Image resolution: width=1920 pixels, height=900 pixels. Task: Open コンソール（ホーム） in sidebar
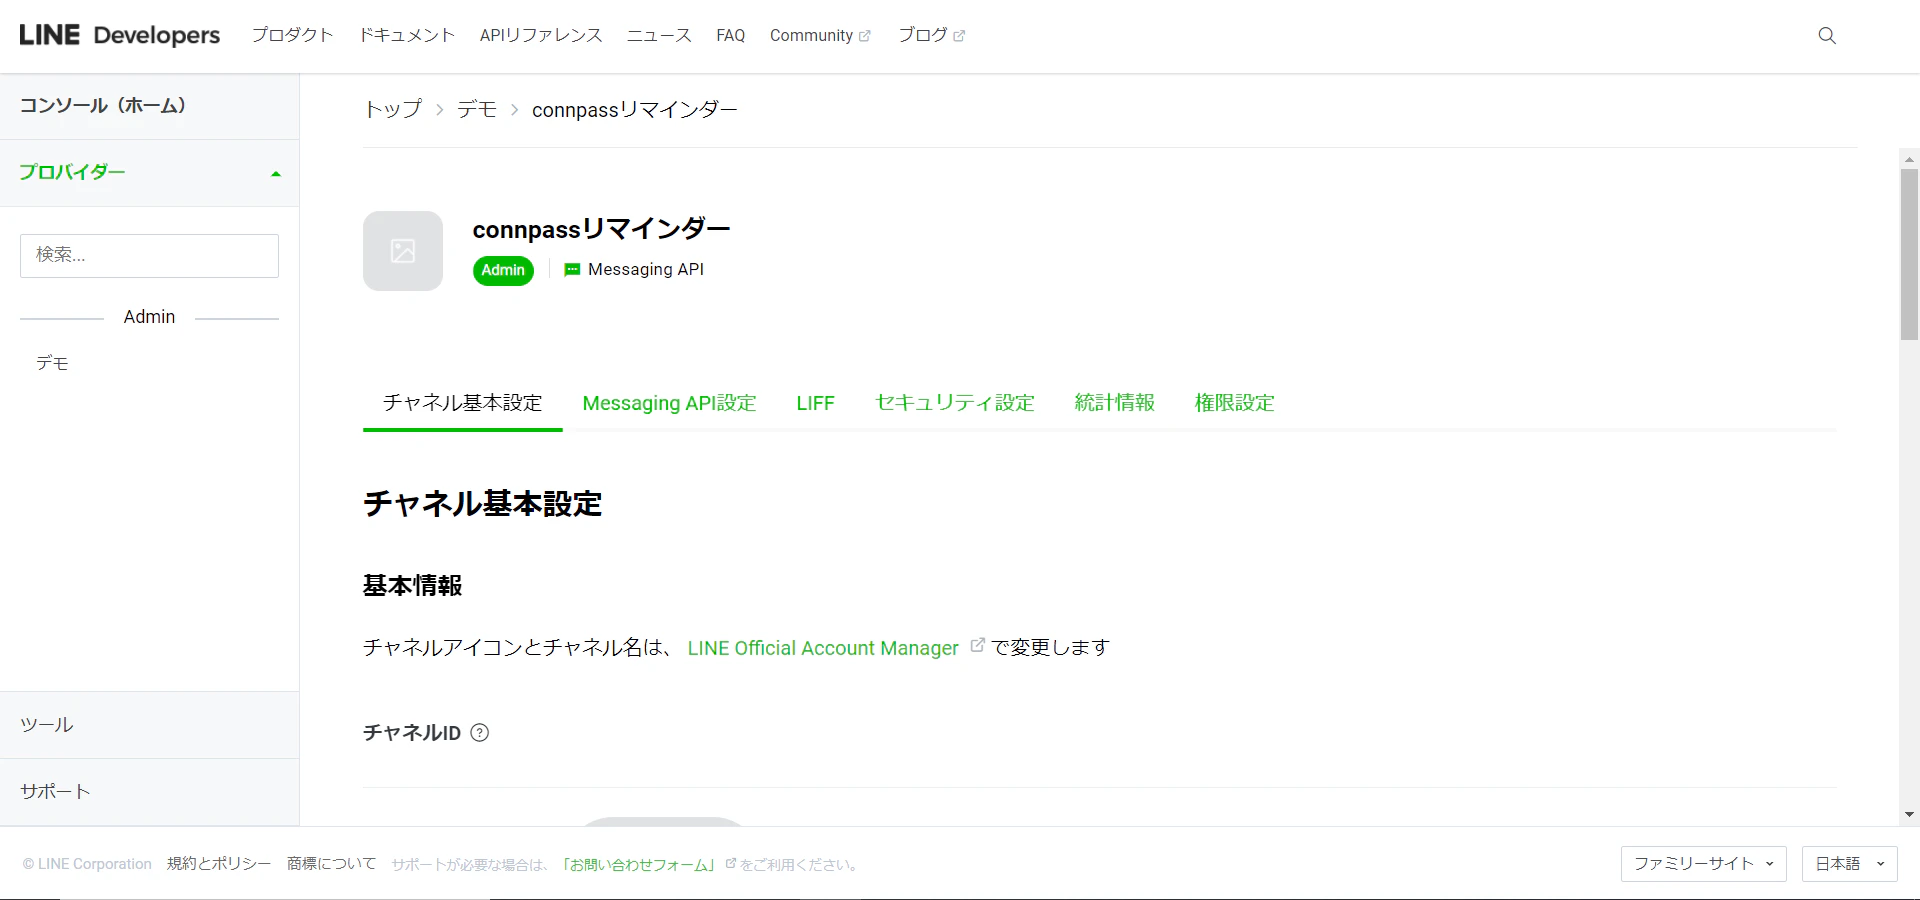coord(150,106)
